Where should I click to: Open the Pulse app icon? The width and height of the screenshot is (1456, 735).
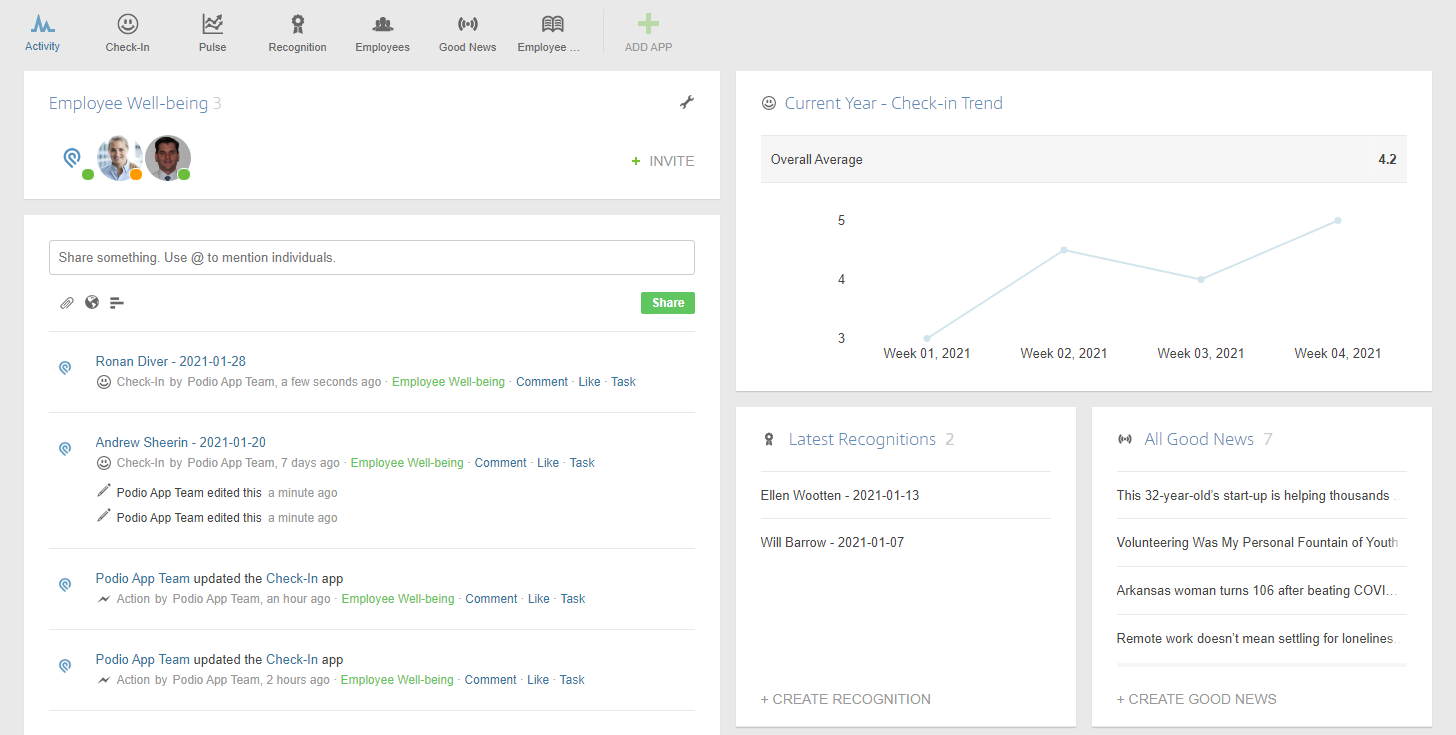[212, 25]
